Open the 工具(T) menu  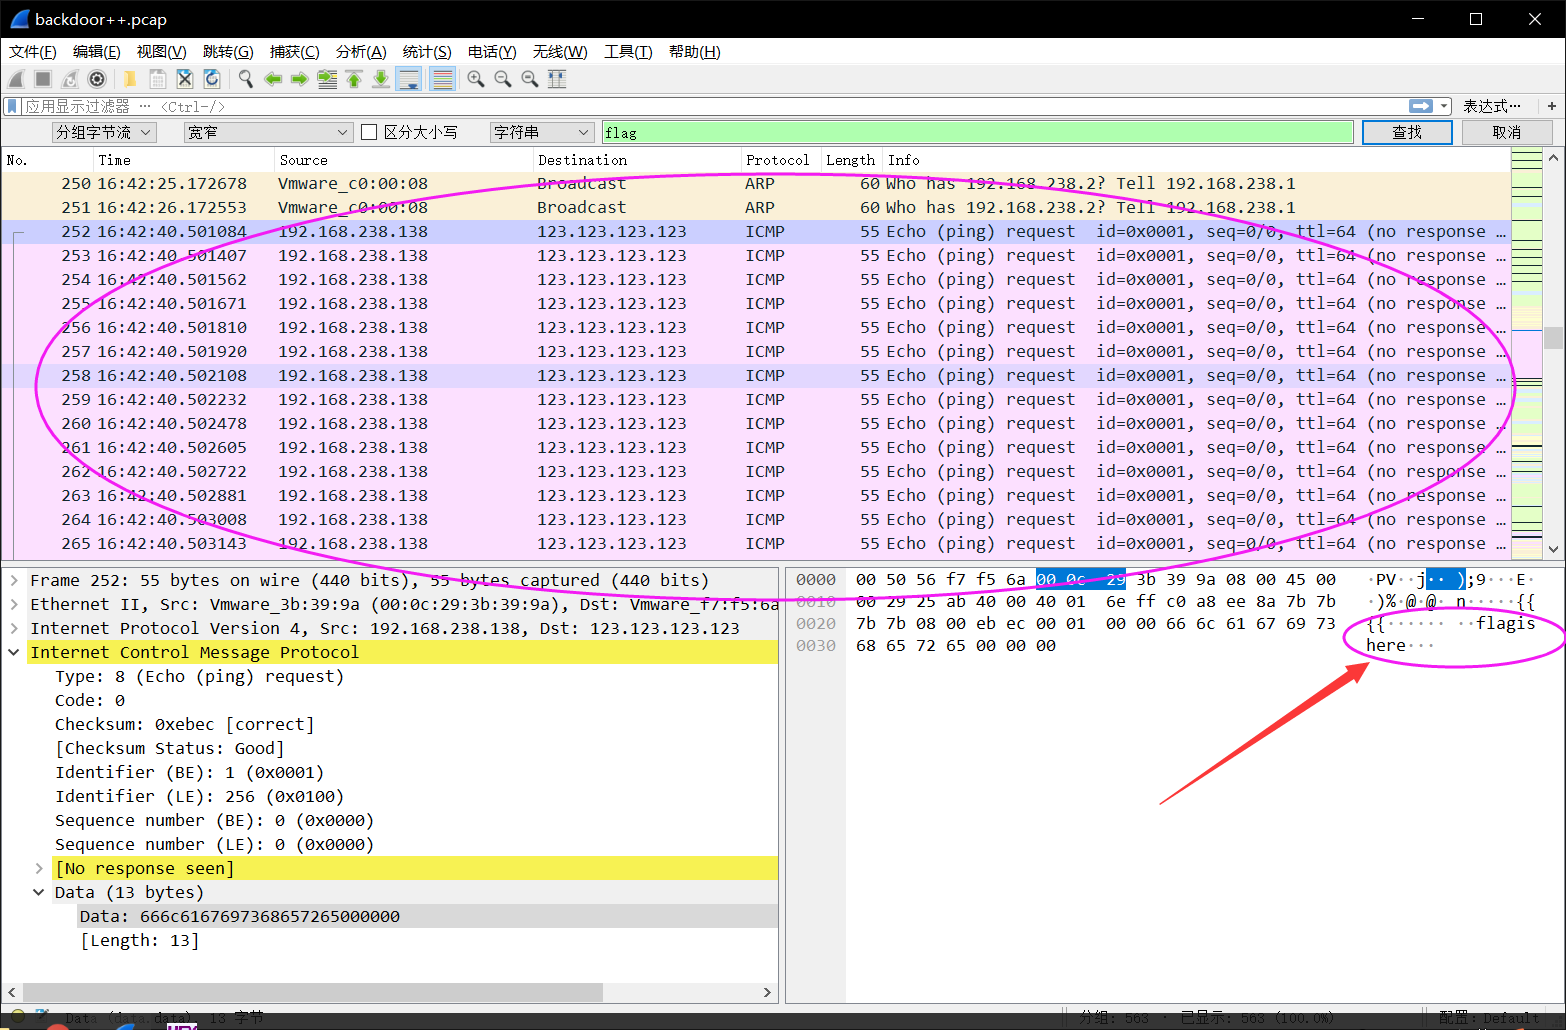pyautogui.click(x=628, y=51)
